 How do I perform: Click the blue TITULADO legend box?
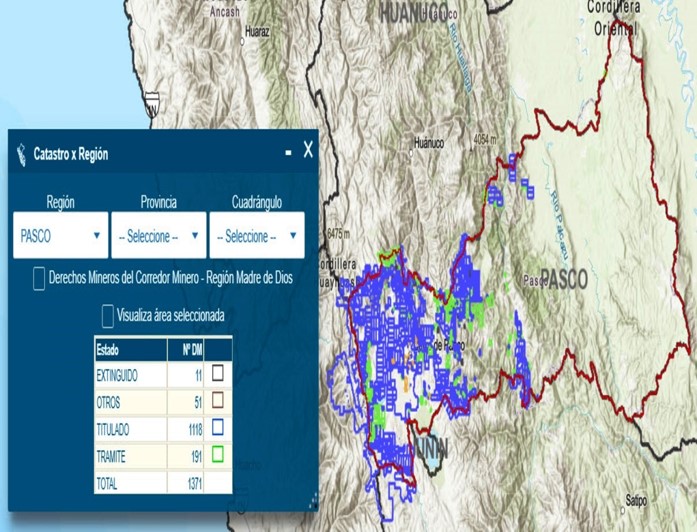pyautogui.click(x=218, y=428)
